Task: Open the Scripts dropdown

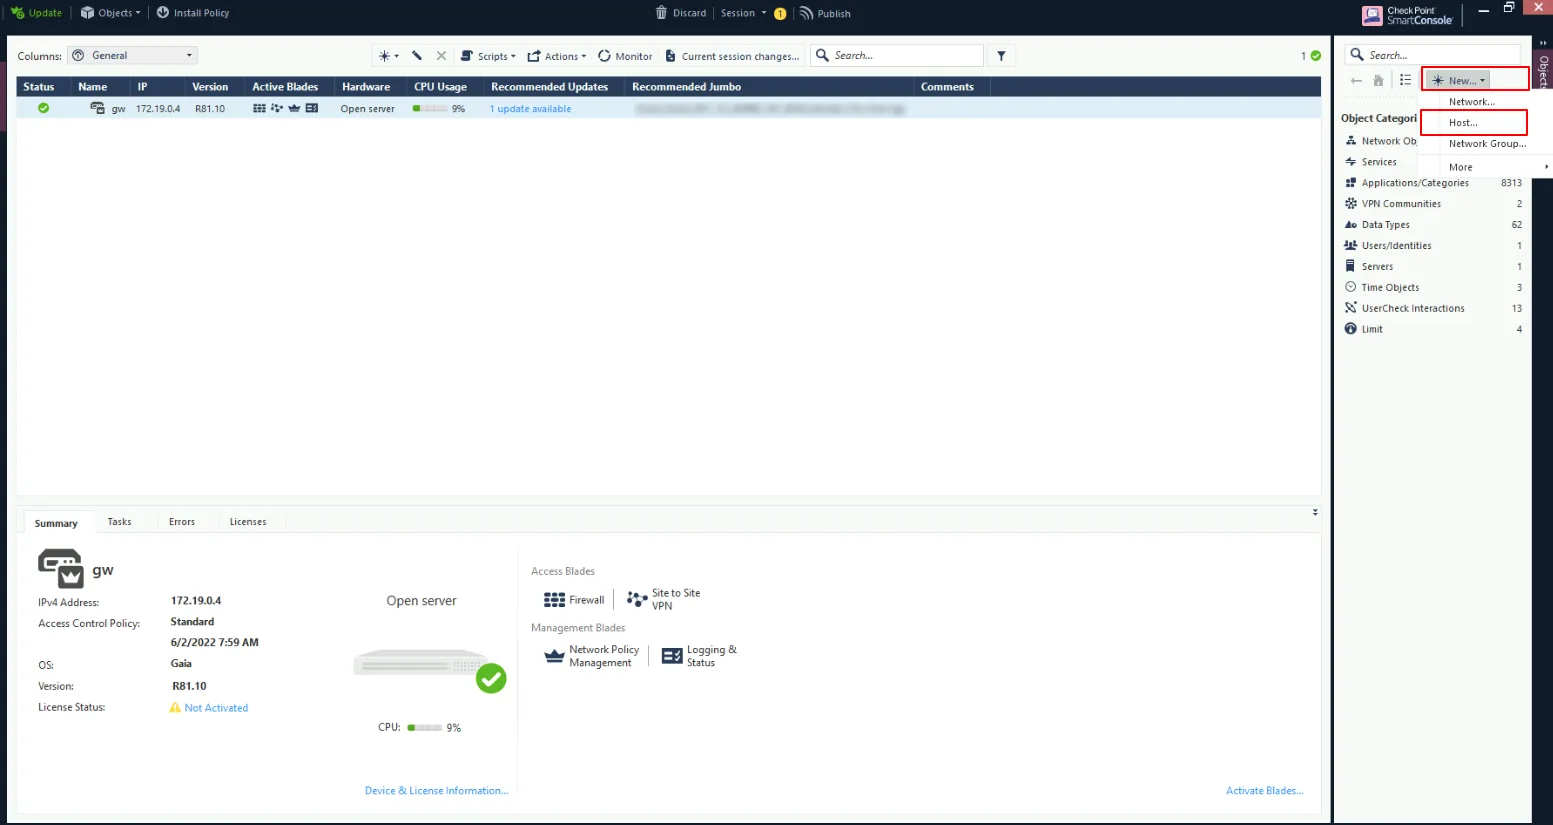Action: [x=488, y=56]
